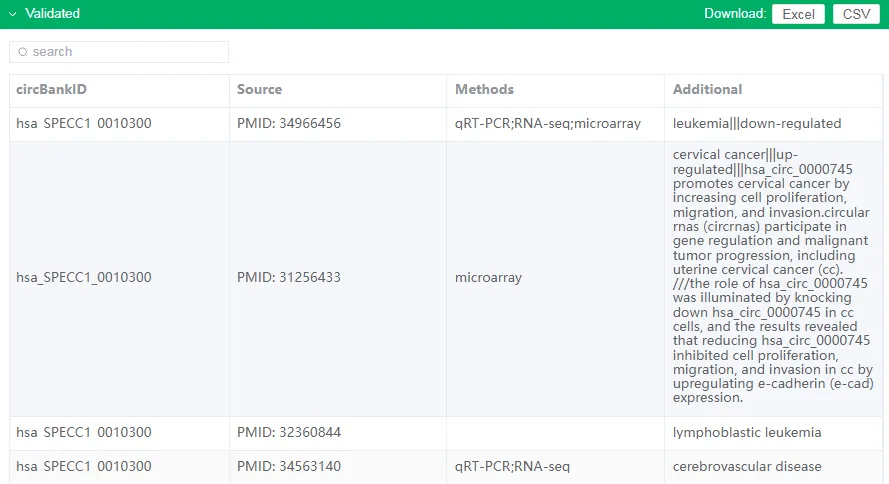The width and height of the screenshot is (889, 484).
Task: Select the circBankID in the cervical cancer row
Action: pos(84,278)
